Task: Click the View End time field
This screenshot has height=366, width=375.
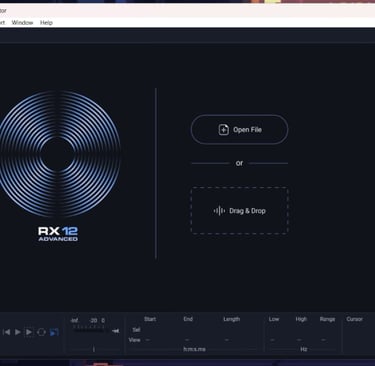Action: click(188, 340)
